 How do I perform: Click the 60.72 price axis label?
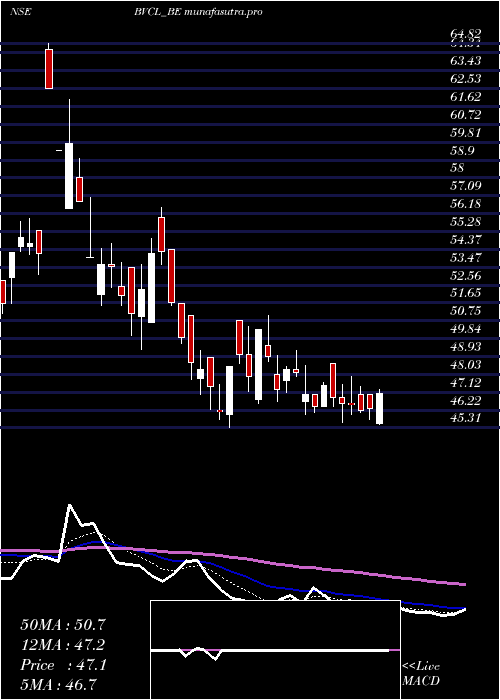pos(466,114)
